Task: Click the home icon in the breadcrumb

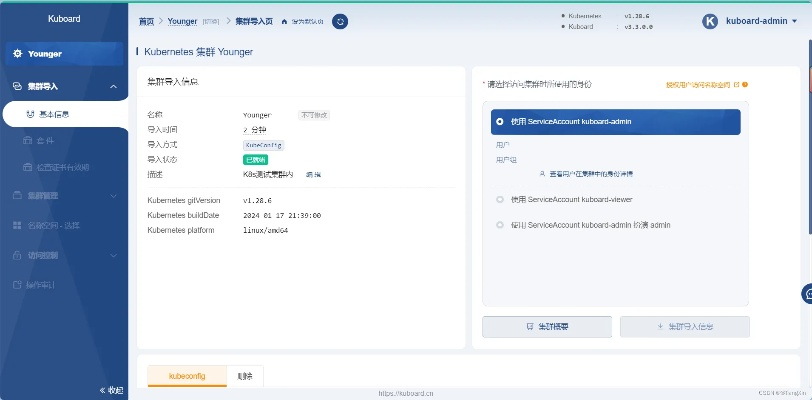Action: (284, 21)
